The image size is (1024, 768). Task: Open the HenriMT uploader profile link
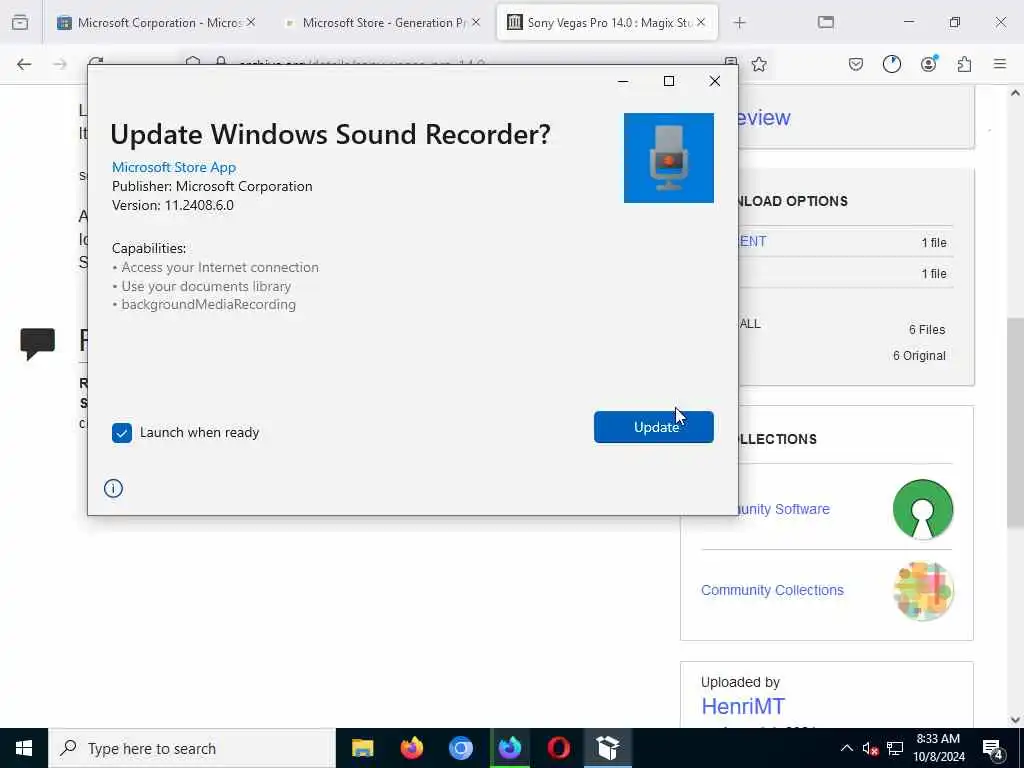coord(743,706)
